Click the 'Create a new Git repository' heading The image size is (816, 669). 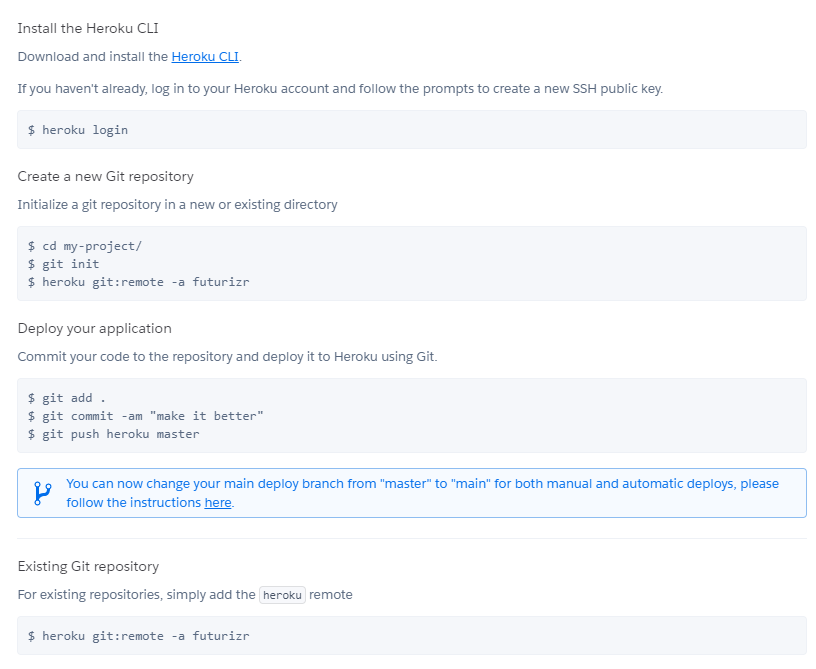(106, 176)
